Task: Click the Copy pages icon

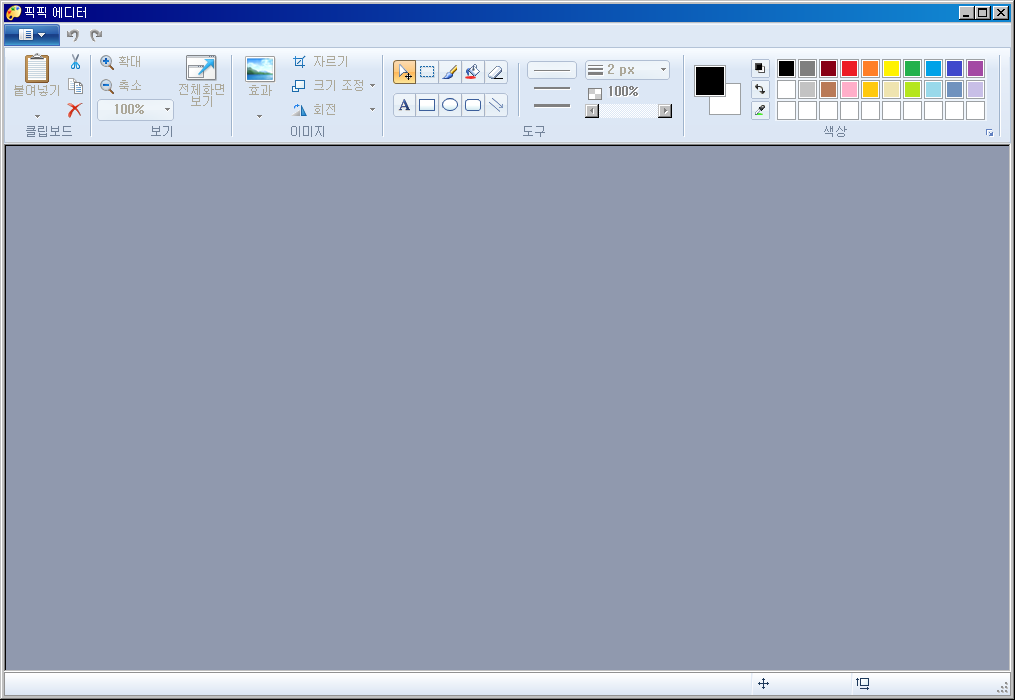Action: (x=75, y=86)
